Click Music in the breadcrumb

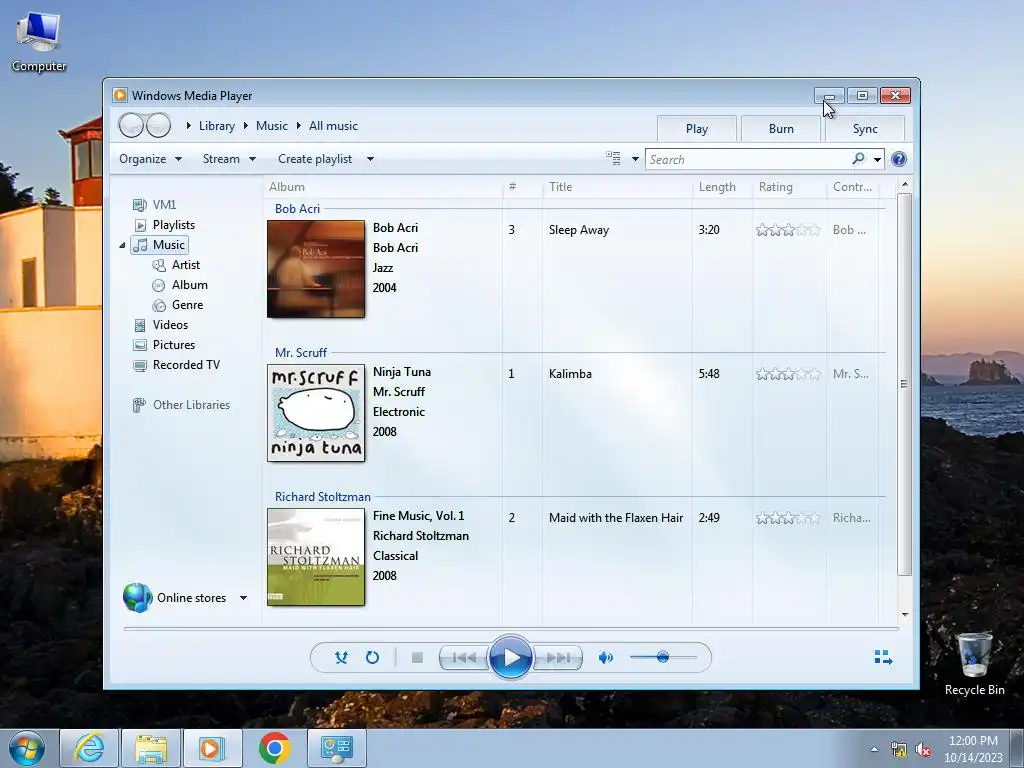(272, 126)
